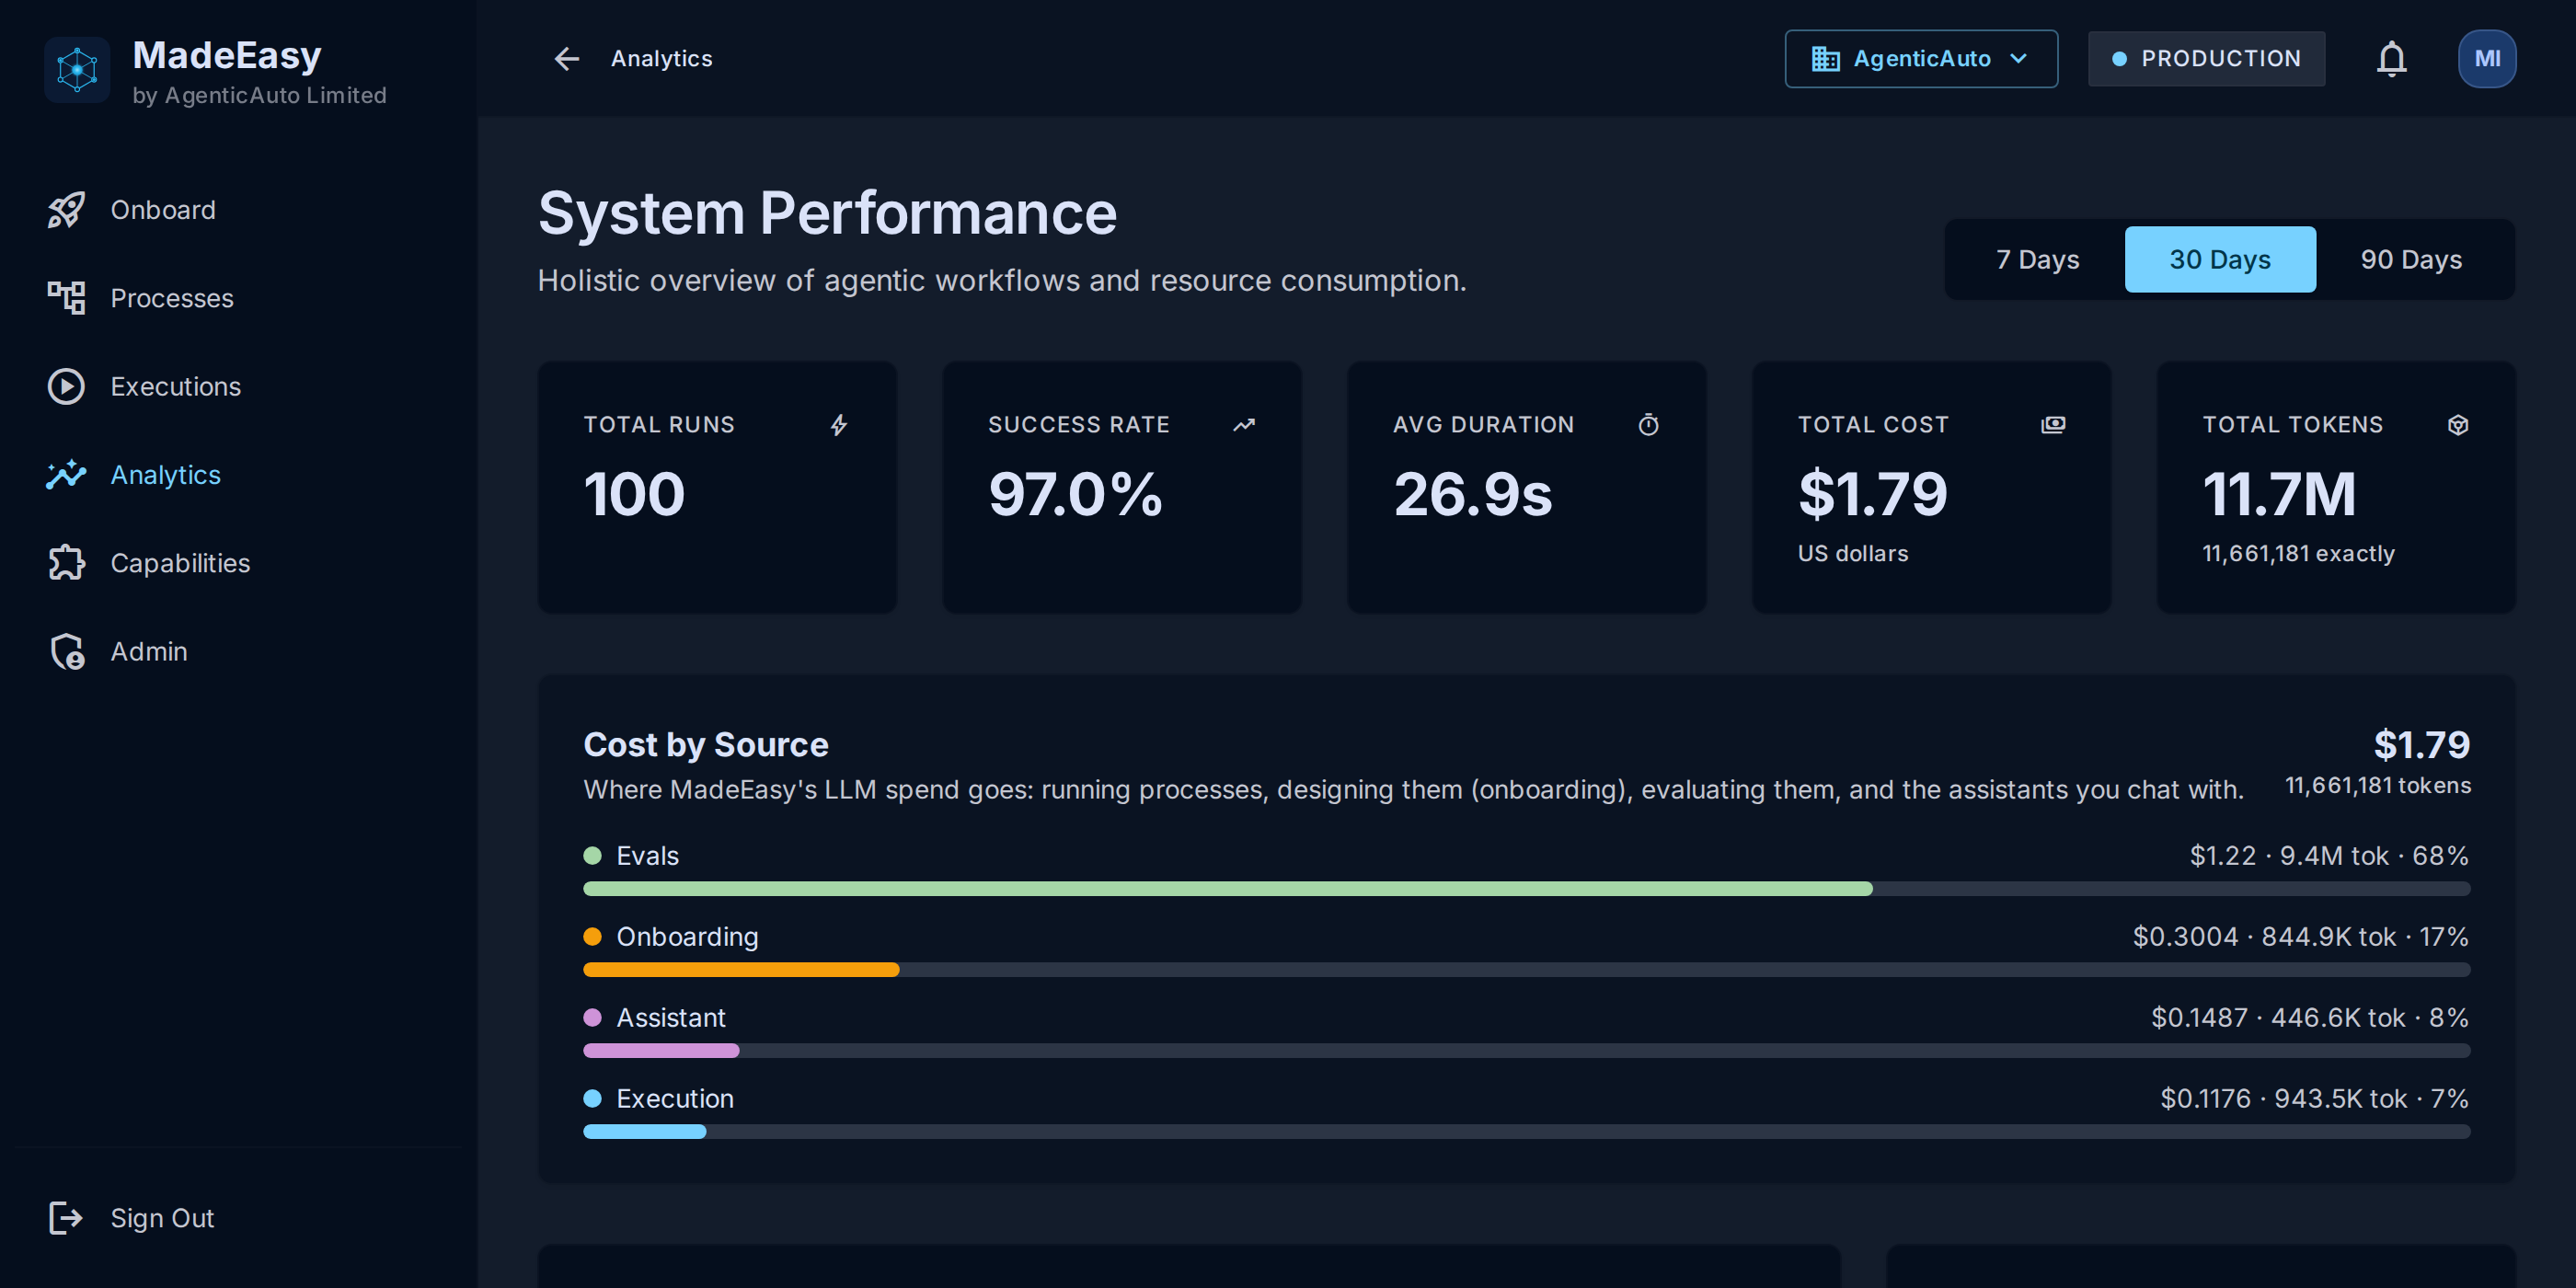Click the Total Runs value 100
Viewport: 2576px width, 1288px height.
point(634,494)
